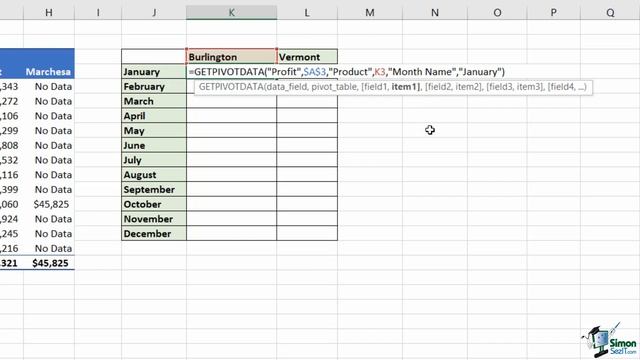The image size is (640, 360).
Task: Click the GETPIVOTDATA formula in cell K4
Action: point(347,72)
